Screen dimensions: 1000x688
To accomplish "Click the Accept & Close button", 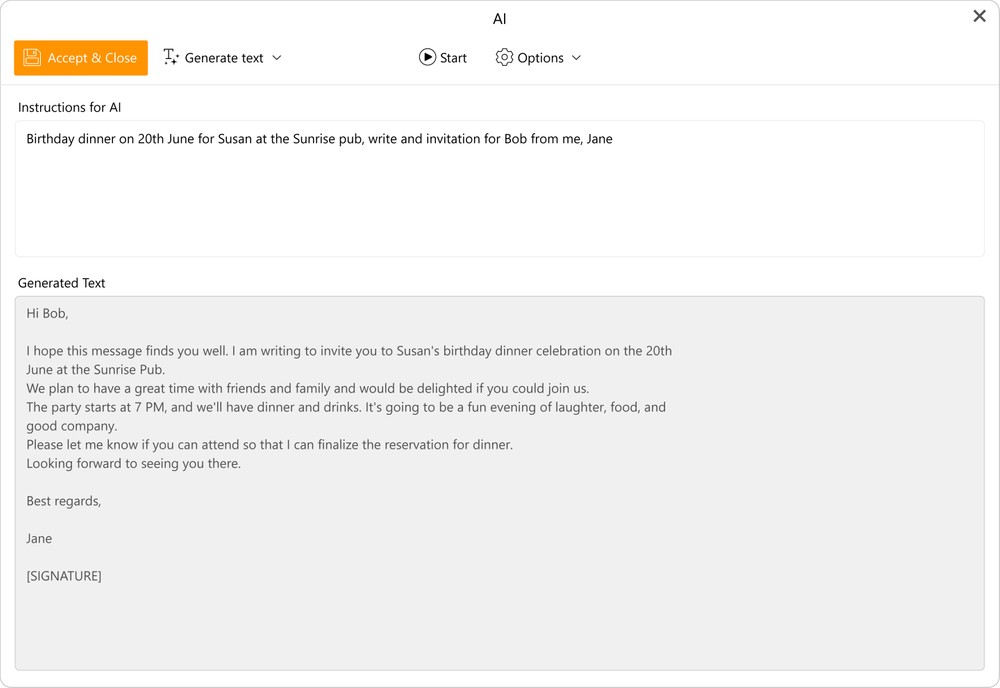I will click(81, 58).
